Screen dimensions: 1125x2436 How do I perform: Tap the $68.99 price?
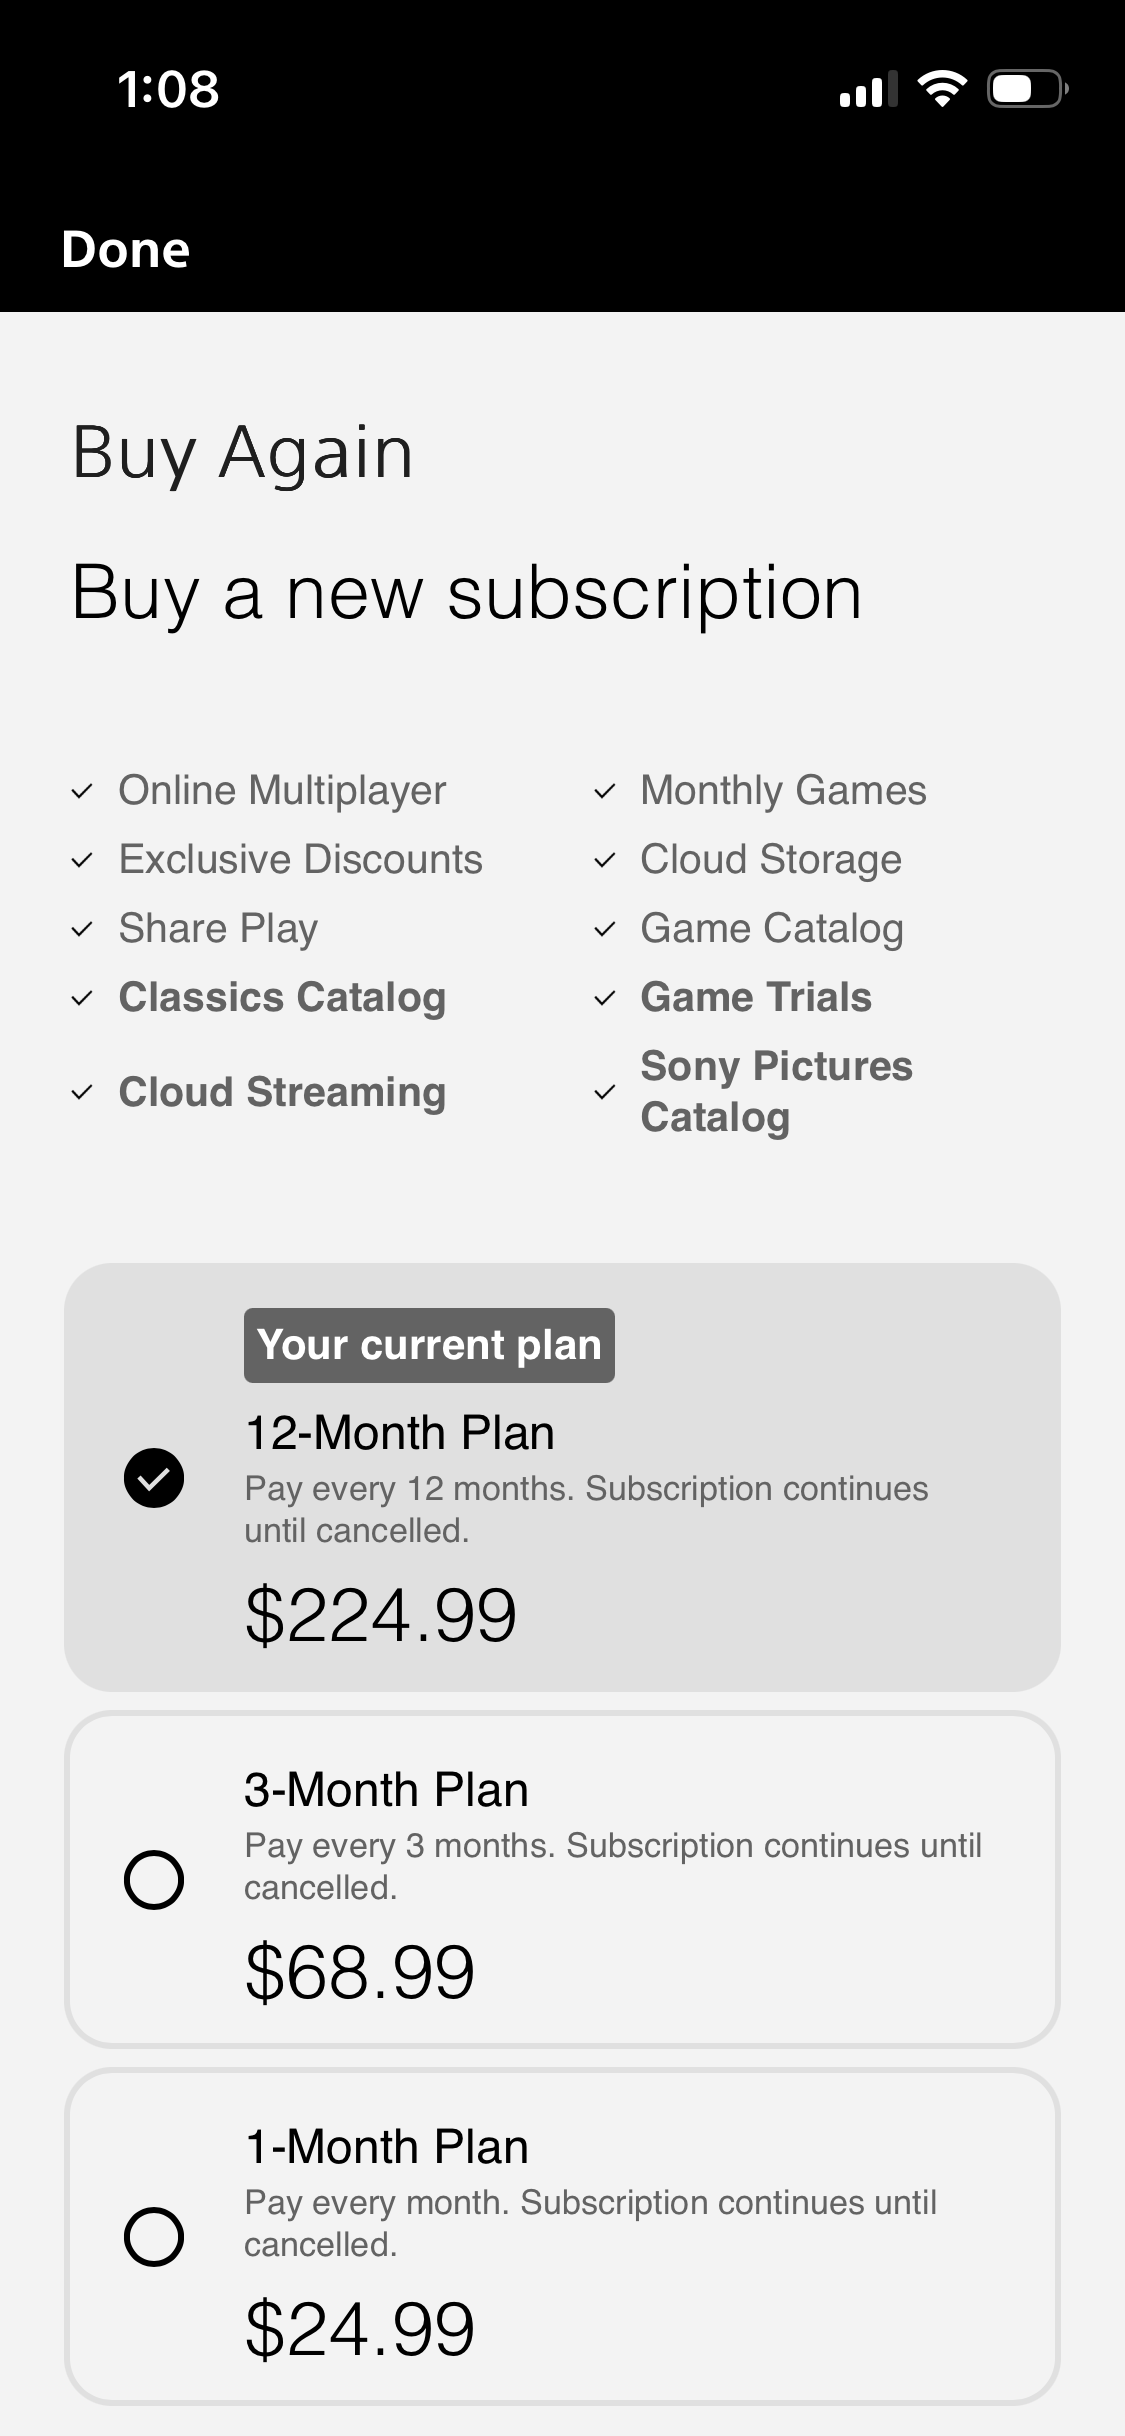click(x=359, y=1972)
